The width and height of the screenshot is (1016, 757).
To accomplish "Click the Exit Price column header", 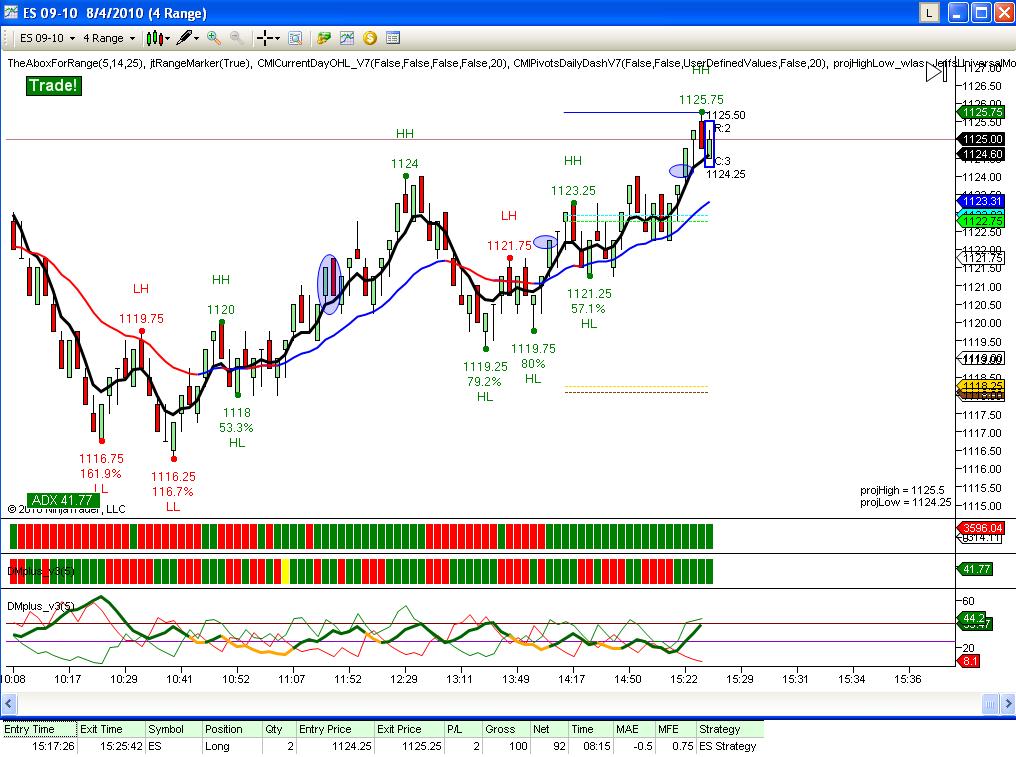I will point(410,729).
